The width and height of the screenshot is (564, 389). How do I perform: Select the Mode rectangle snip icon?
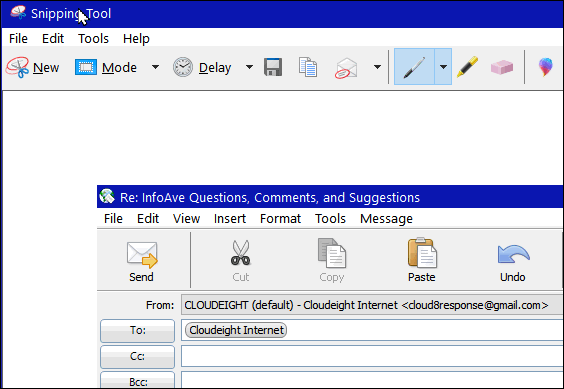(x=86, y=67)
